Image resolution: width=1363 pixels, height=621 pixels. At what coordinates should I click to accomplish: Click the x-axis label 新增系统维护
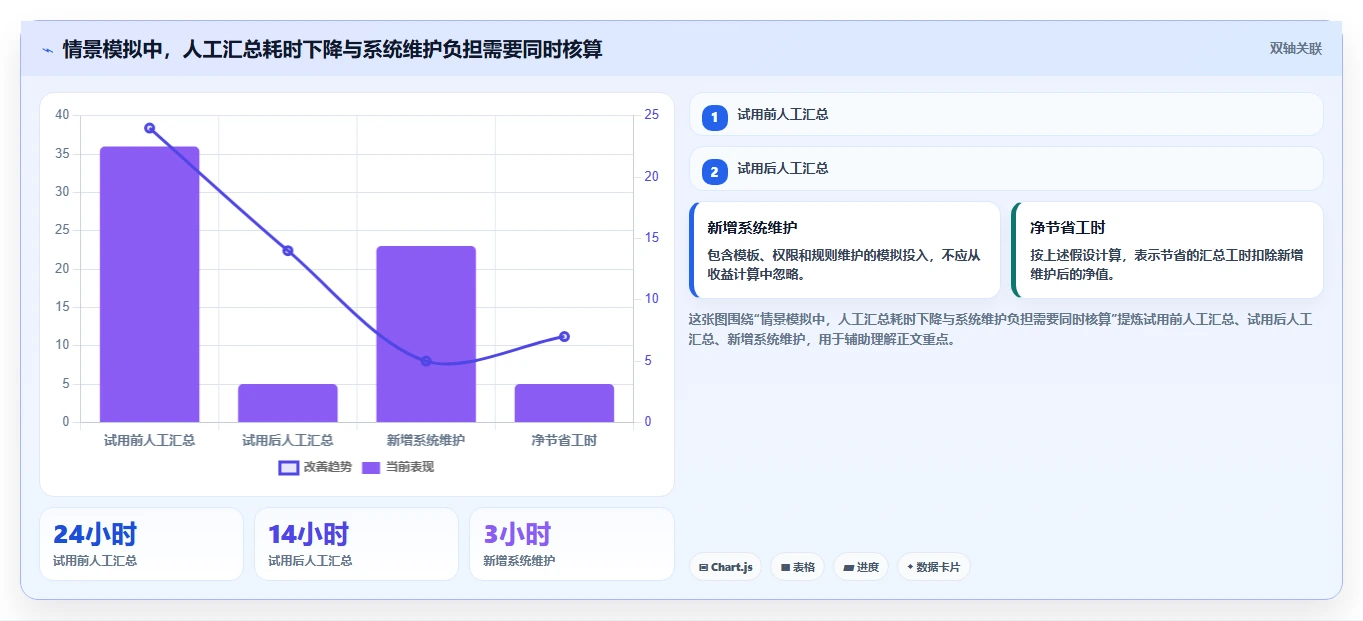[426, 440]
